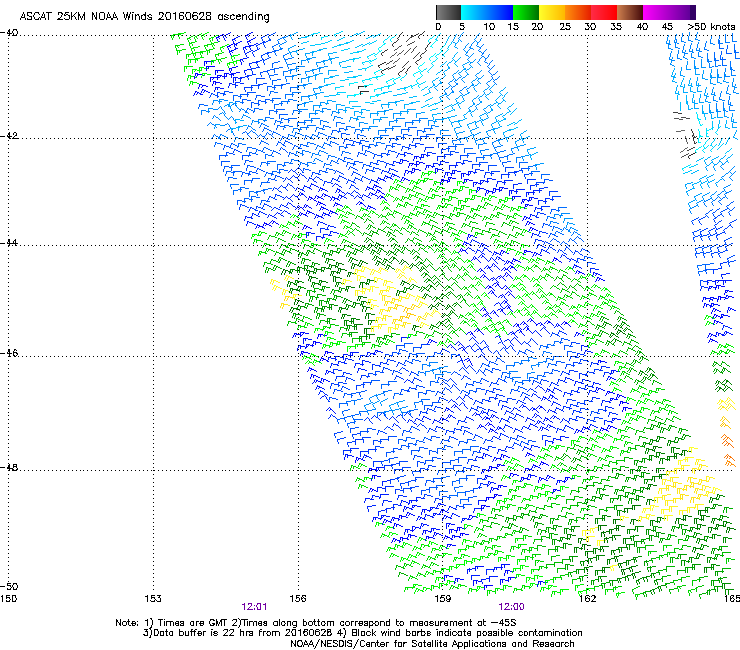Click the 12:00 time label
The width and height of the screenshot is (740, 650).
[x=511, y=607]
